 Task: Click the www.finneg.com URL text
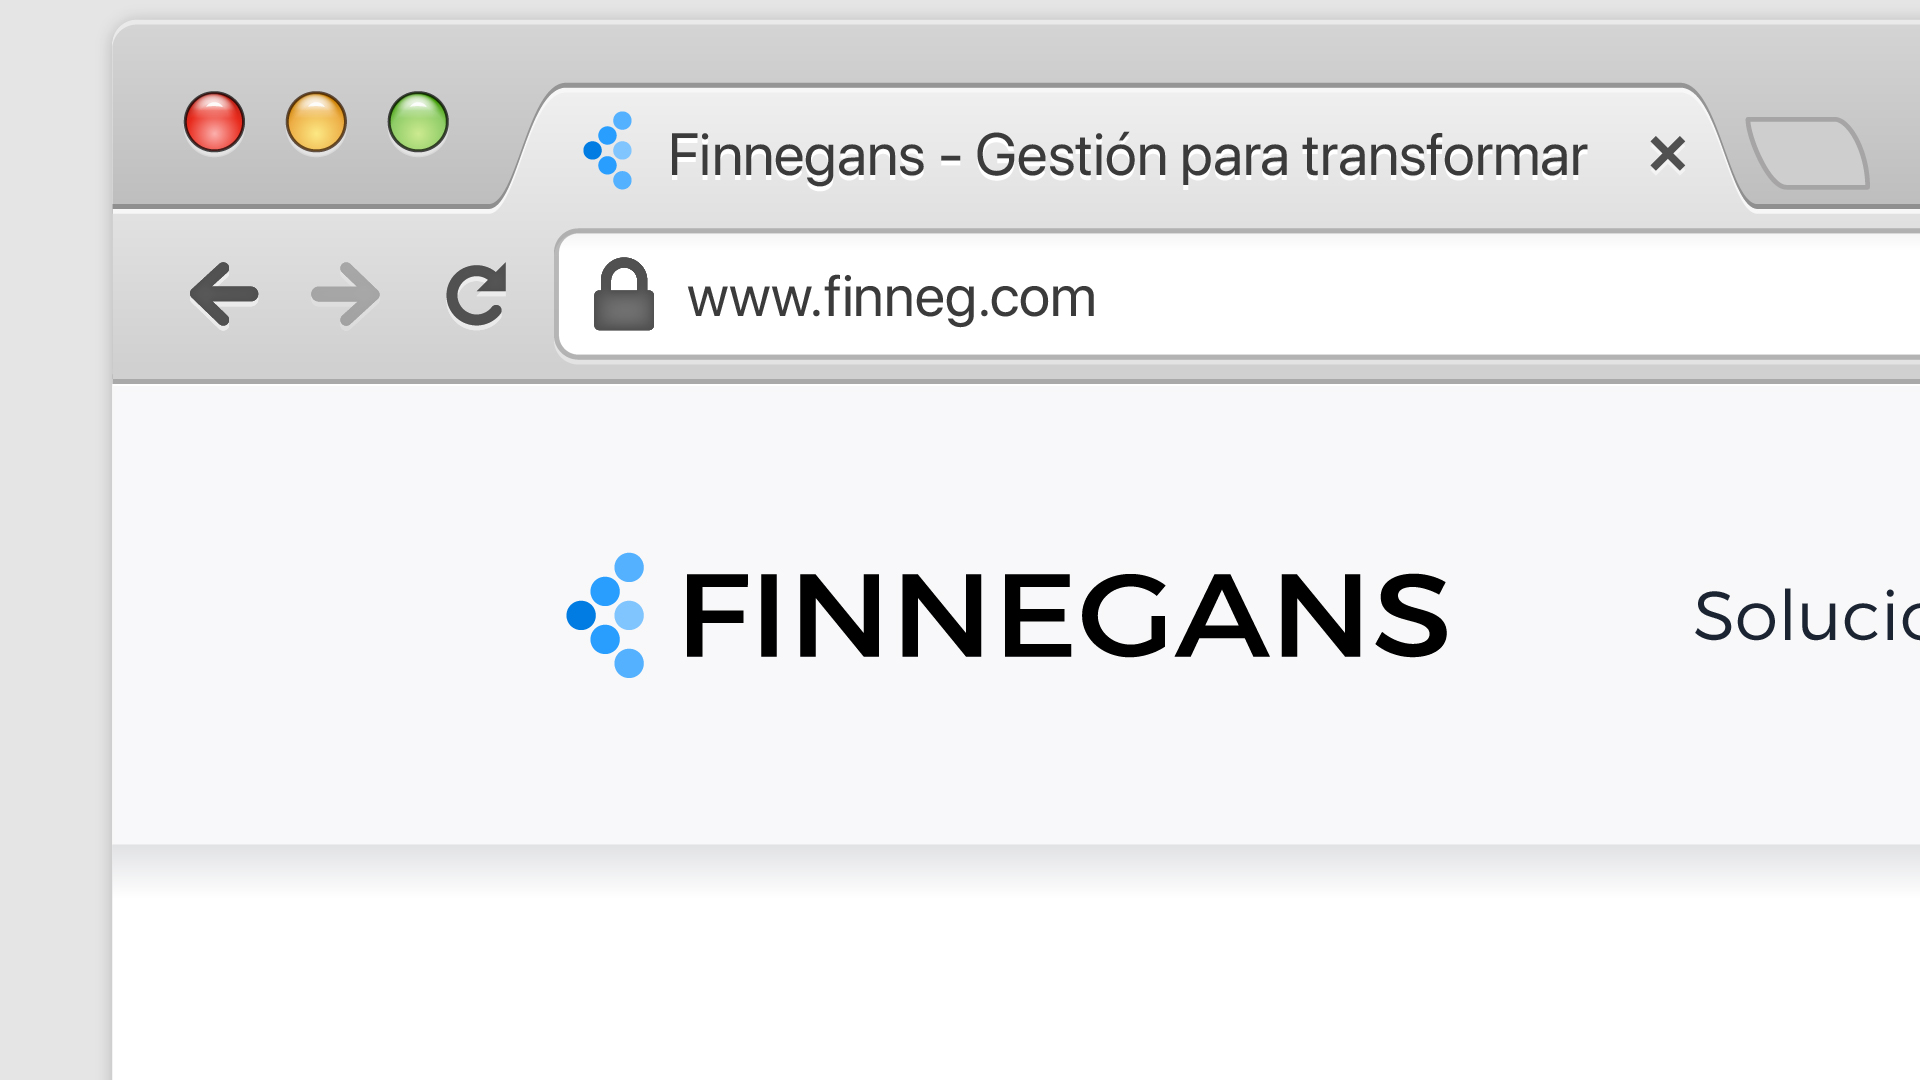click(891, 297)
